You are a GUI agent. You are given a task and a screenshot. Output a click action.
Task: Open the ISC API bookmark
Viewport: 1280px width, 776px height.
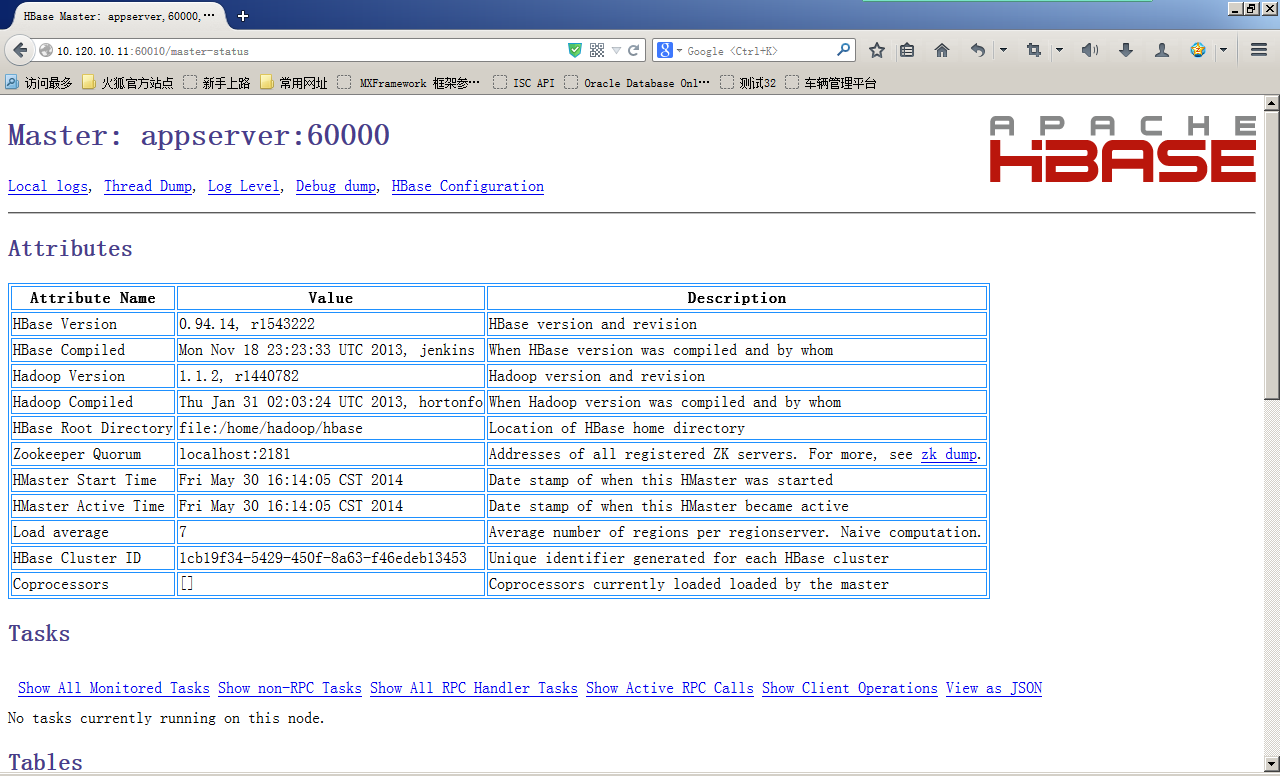tap(524, 83)
